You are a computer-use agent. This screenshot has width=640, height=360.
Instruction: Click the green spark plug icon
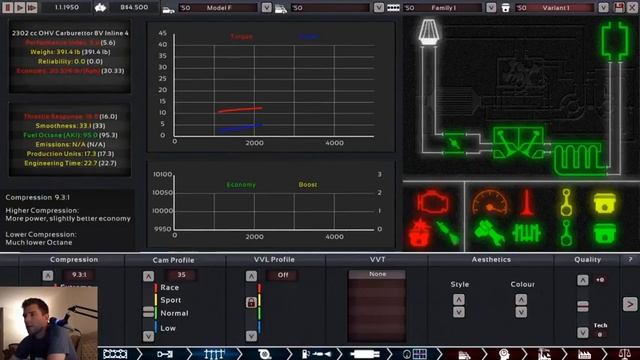[x=448, y=233]
